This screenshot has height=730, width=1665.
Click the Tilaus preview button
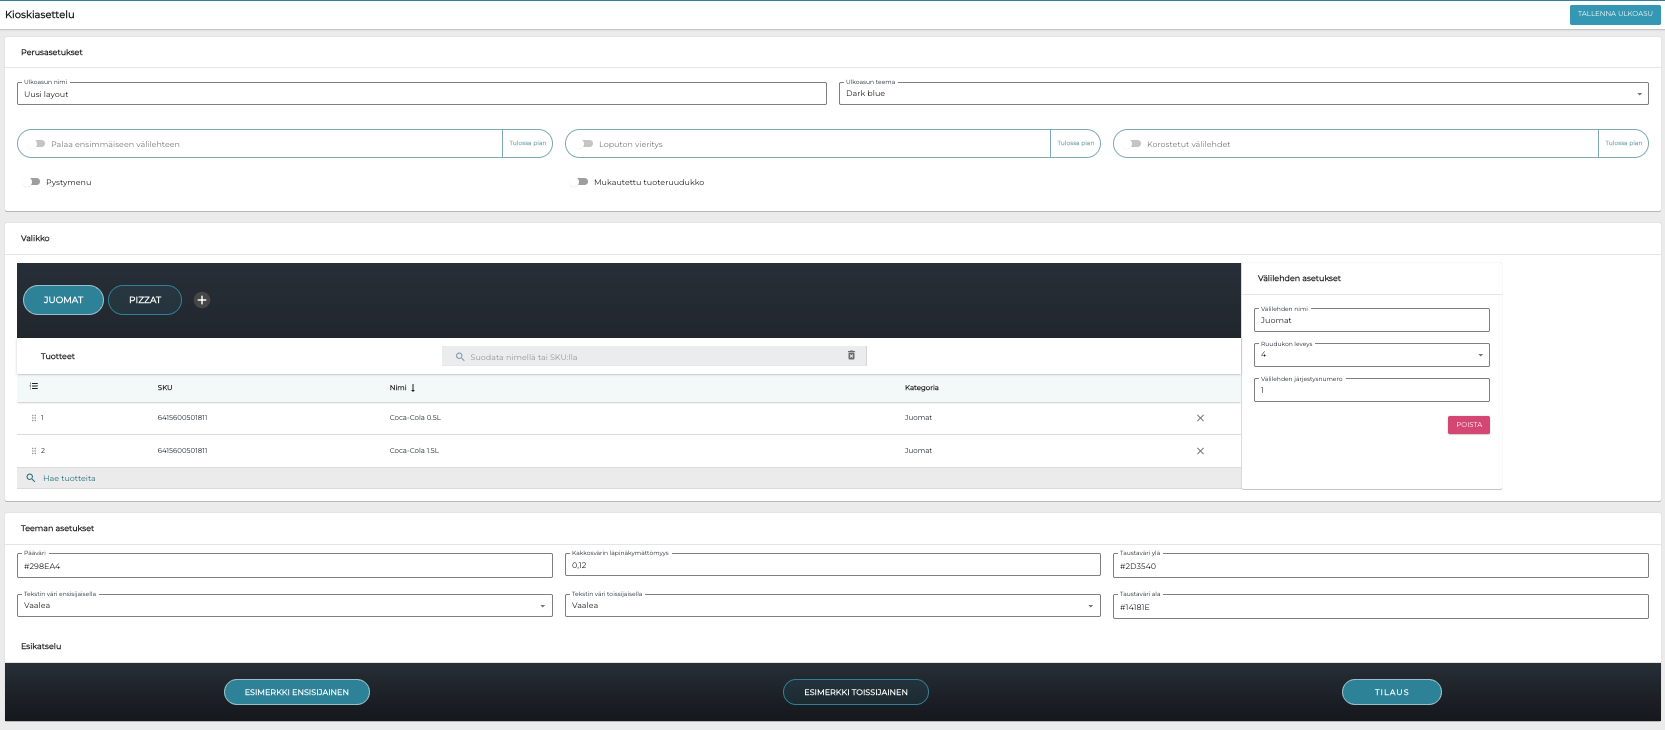coord(1392,692)
